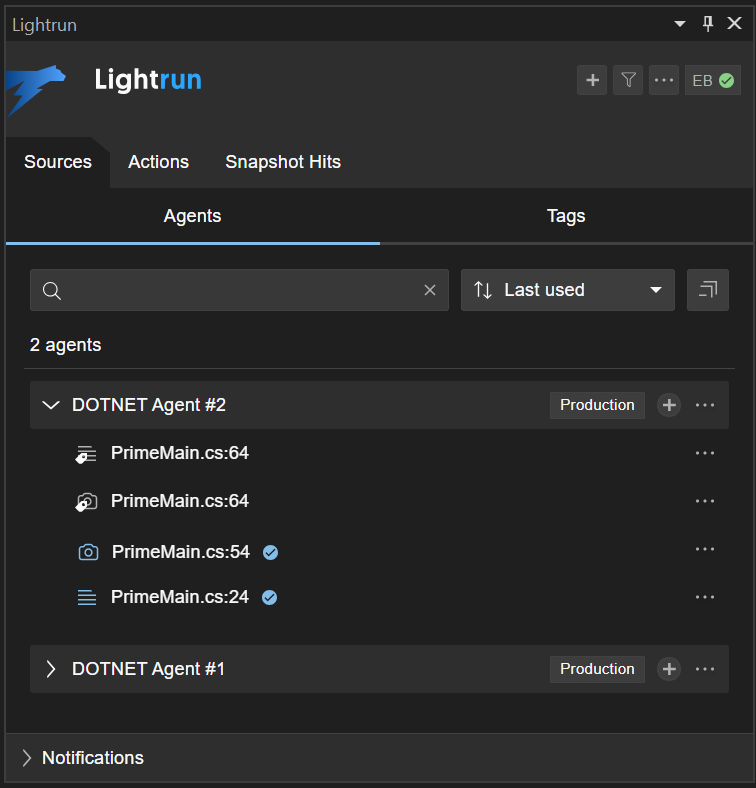
Task: Click the plus icon in Lightrun header
Action: pos(592,80)
